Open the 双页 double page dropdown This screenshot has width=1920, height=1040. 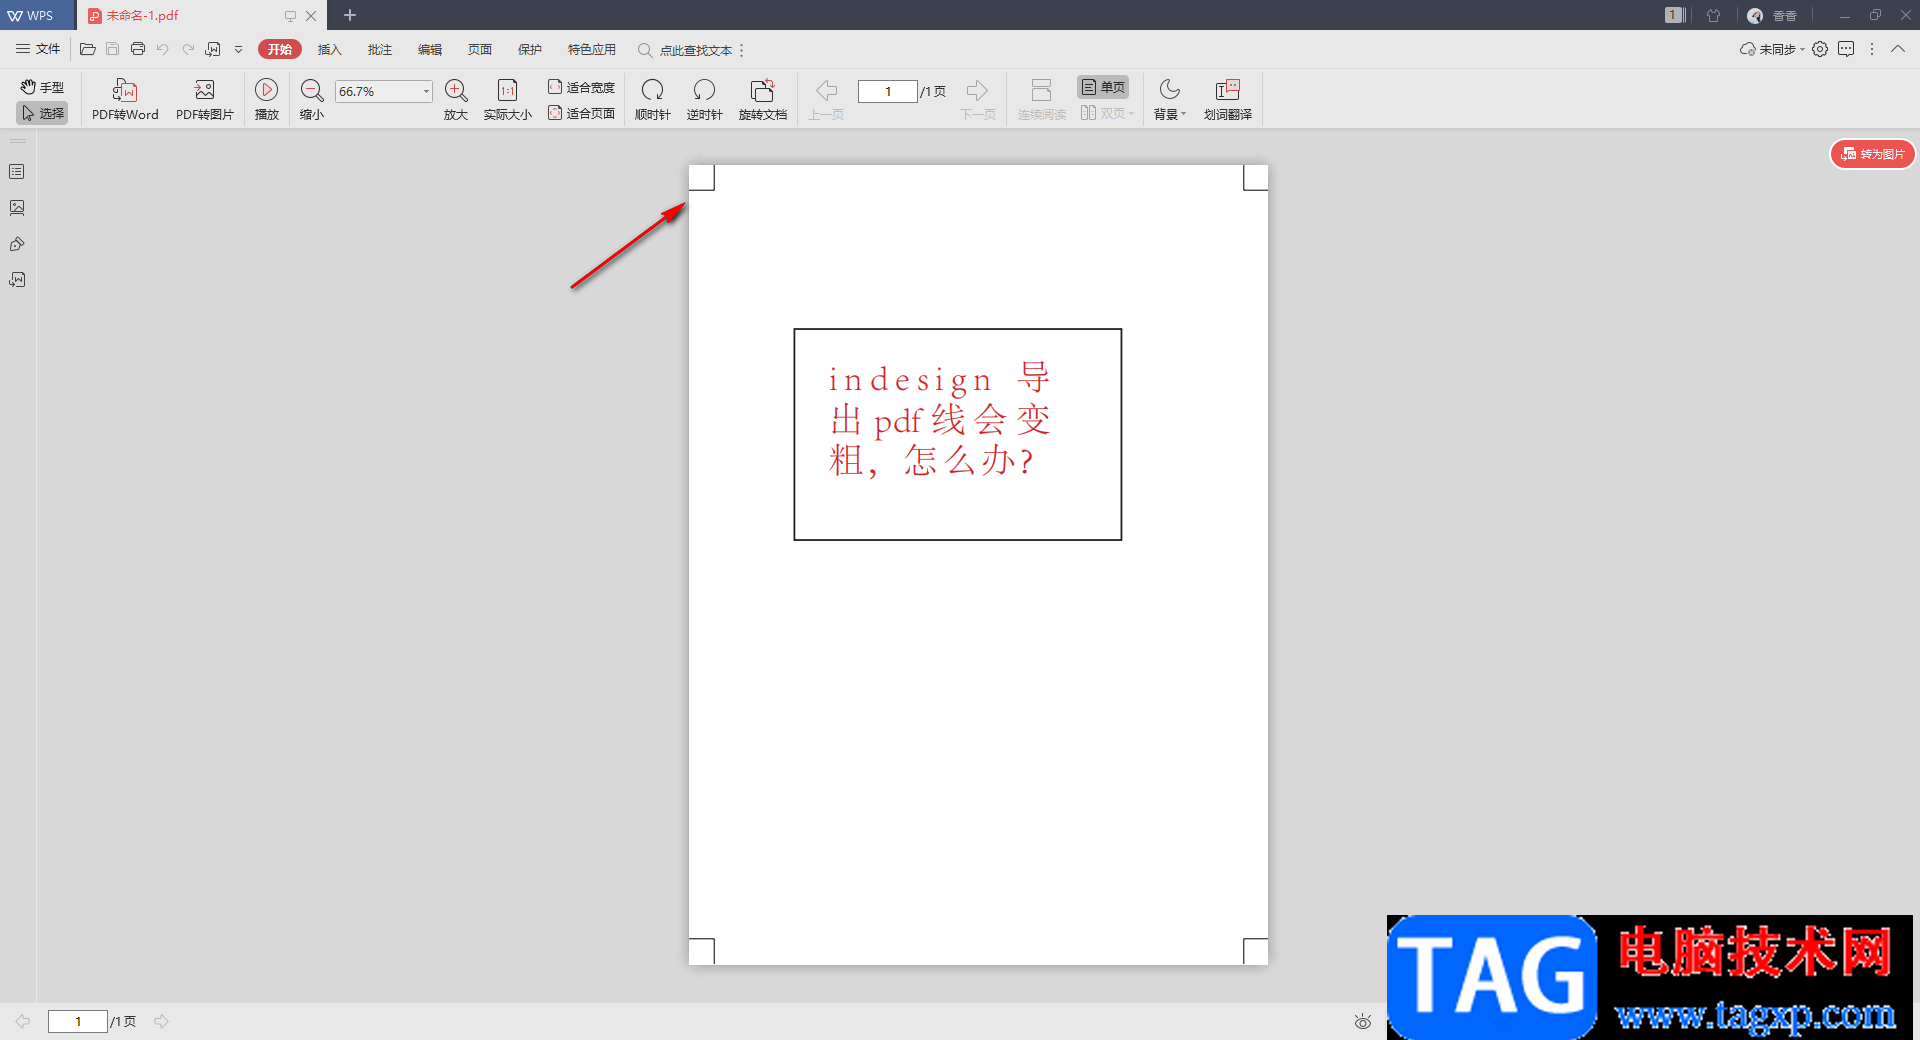[x=1107, y=113]
